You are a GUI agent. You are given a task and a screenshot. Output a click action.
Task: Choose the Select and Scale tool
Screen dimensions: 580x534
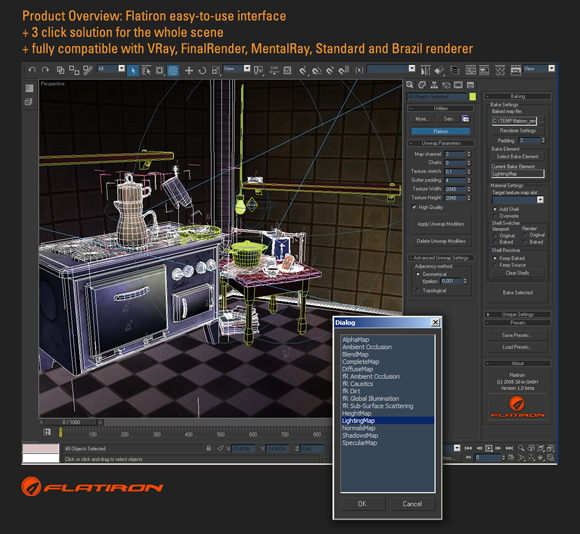(216, 70)
